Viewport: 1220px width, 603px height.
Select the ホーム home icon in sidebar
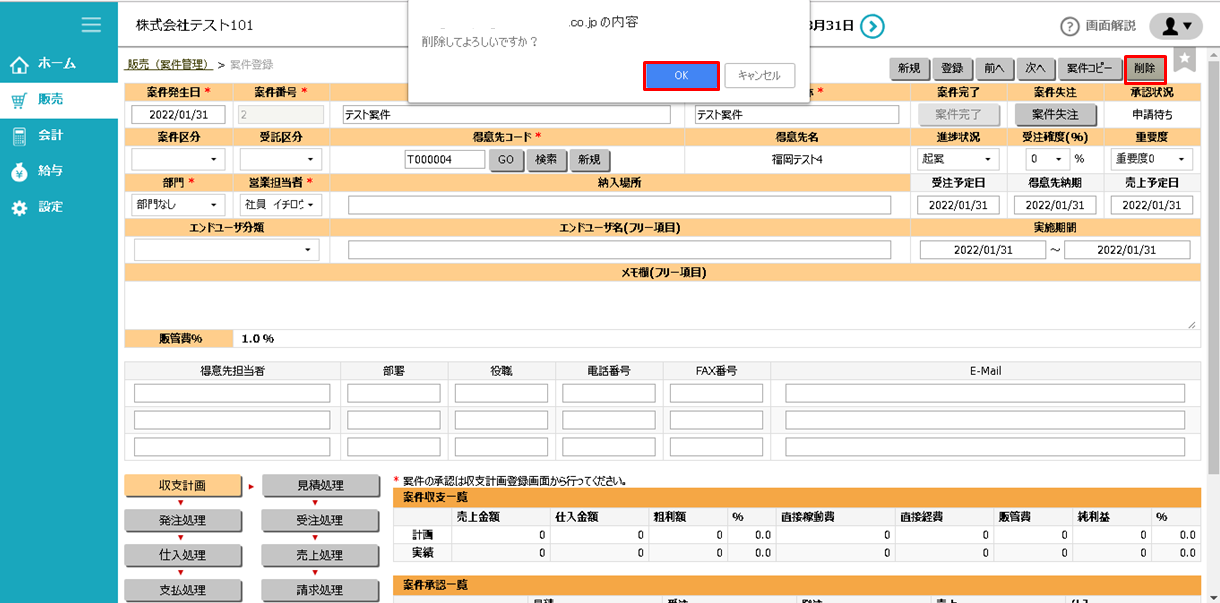point(21,62)
